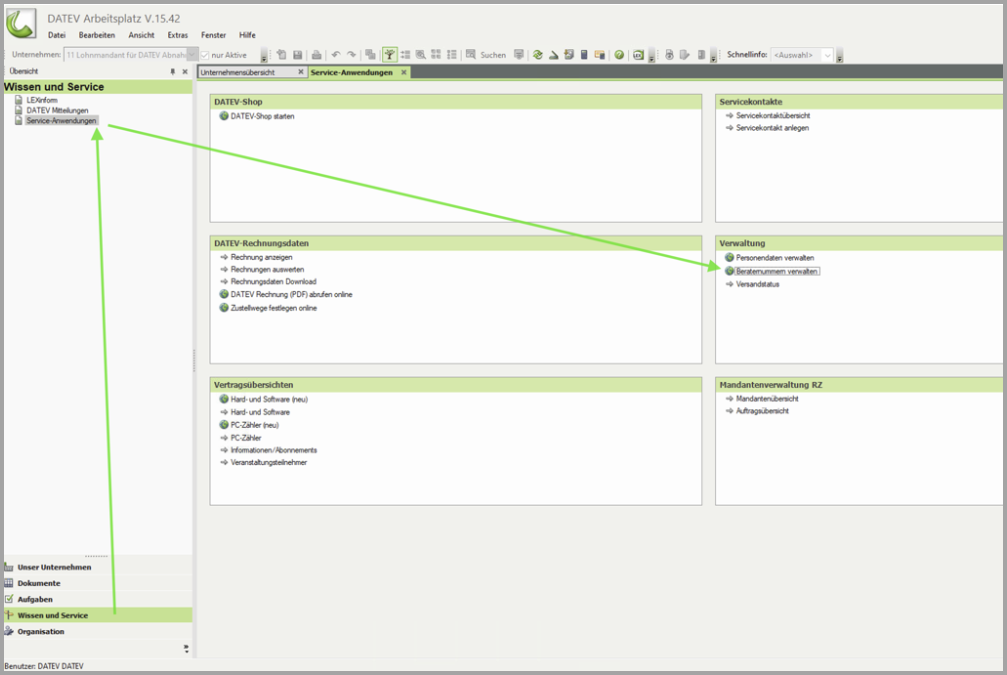1007x675 pixels.
Task: Toggle the 'nur Aktive' checkbox
Action: pos(205,55)
